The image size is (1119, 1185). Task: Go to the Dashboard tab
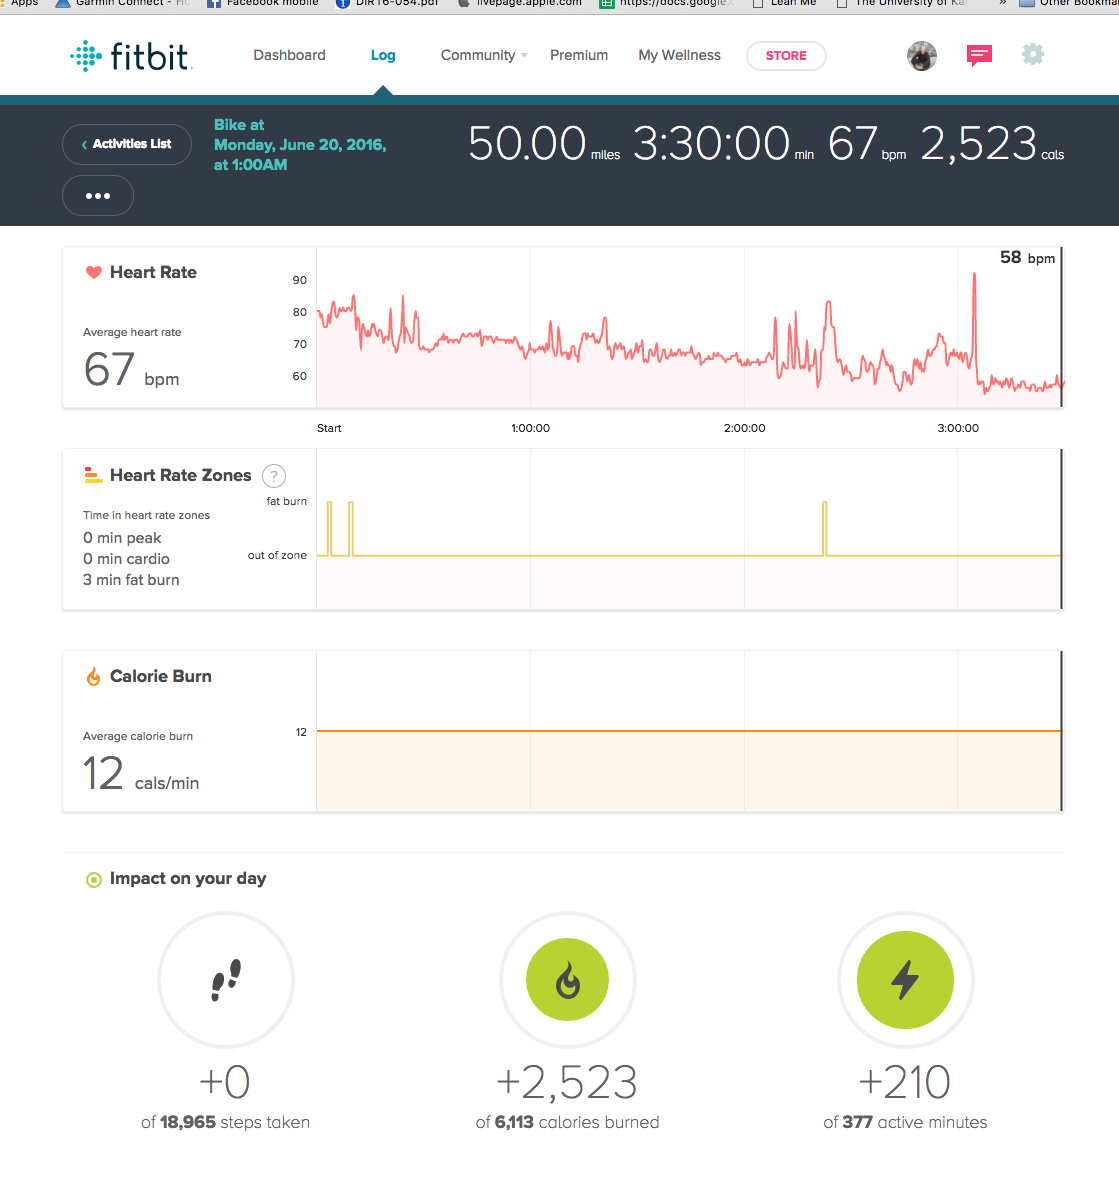coord(289,56)
